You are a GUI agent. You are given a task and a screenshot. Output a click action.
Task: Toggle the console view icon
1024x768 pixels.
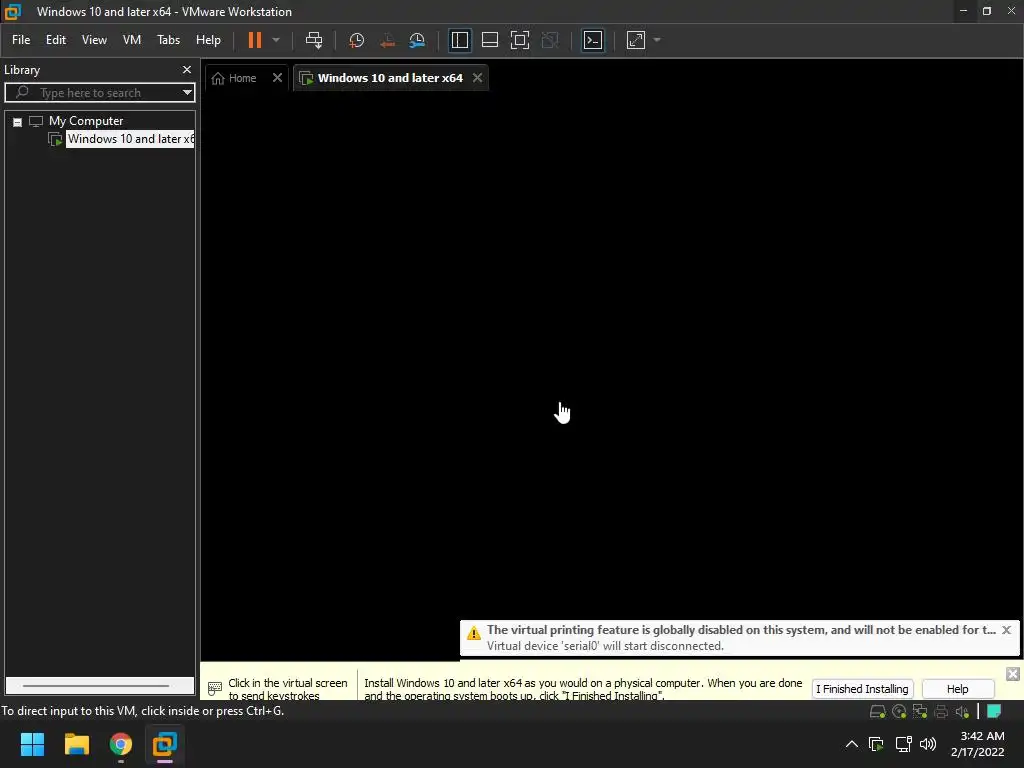[x=593, y=40]
